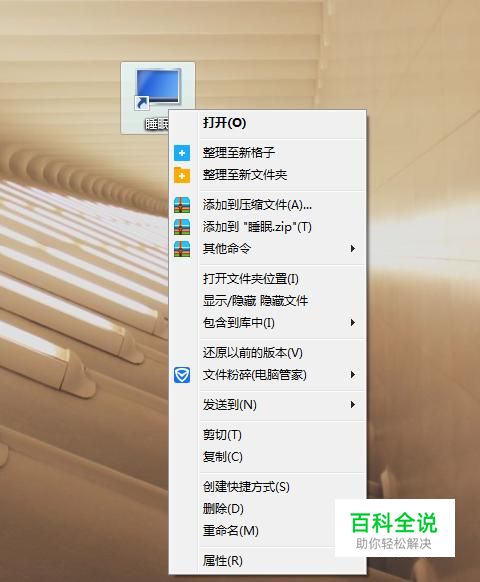480x582 pixels.
Task: Choose 重命名(M) from the context menu
Action: pyautogui.click(x=252, y=531)
